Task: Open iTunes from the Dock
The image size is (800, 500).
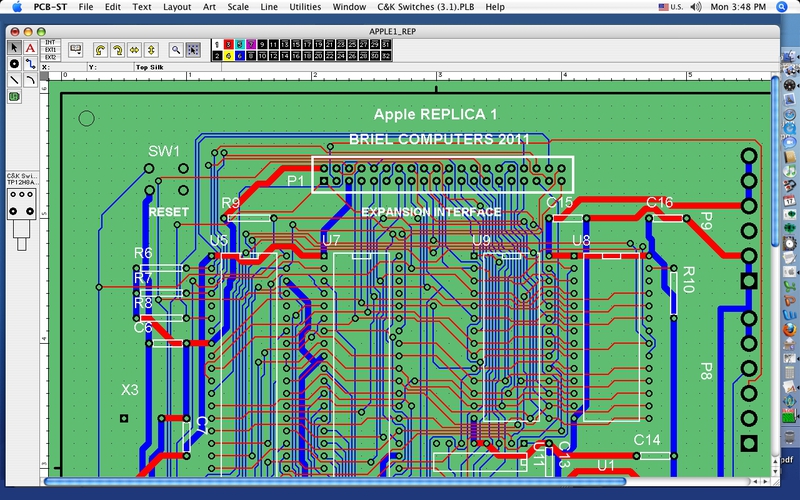Action: pos(790,171)
